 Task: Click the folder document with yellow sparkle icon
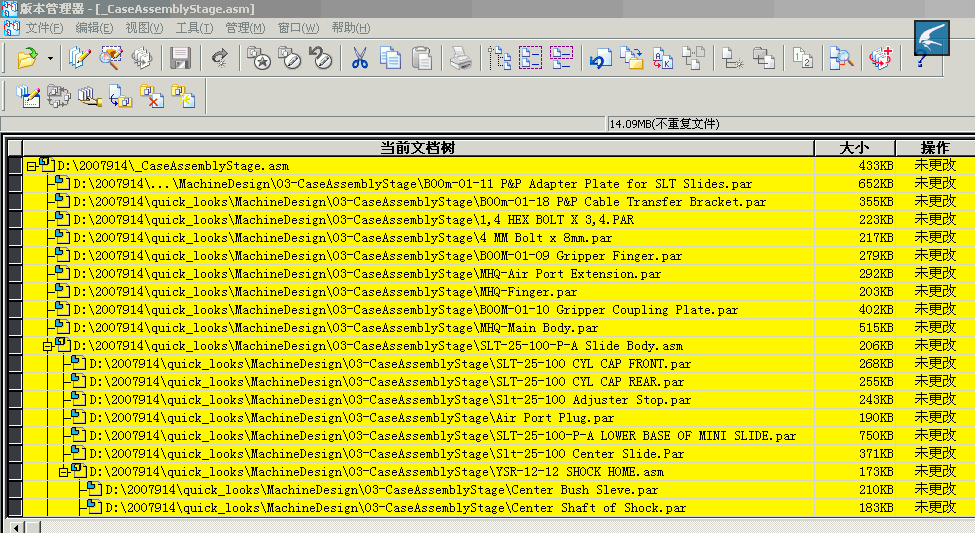tap(183, 96)
